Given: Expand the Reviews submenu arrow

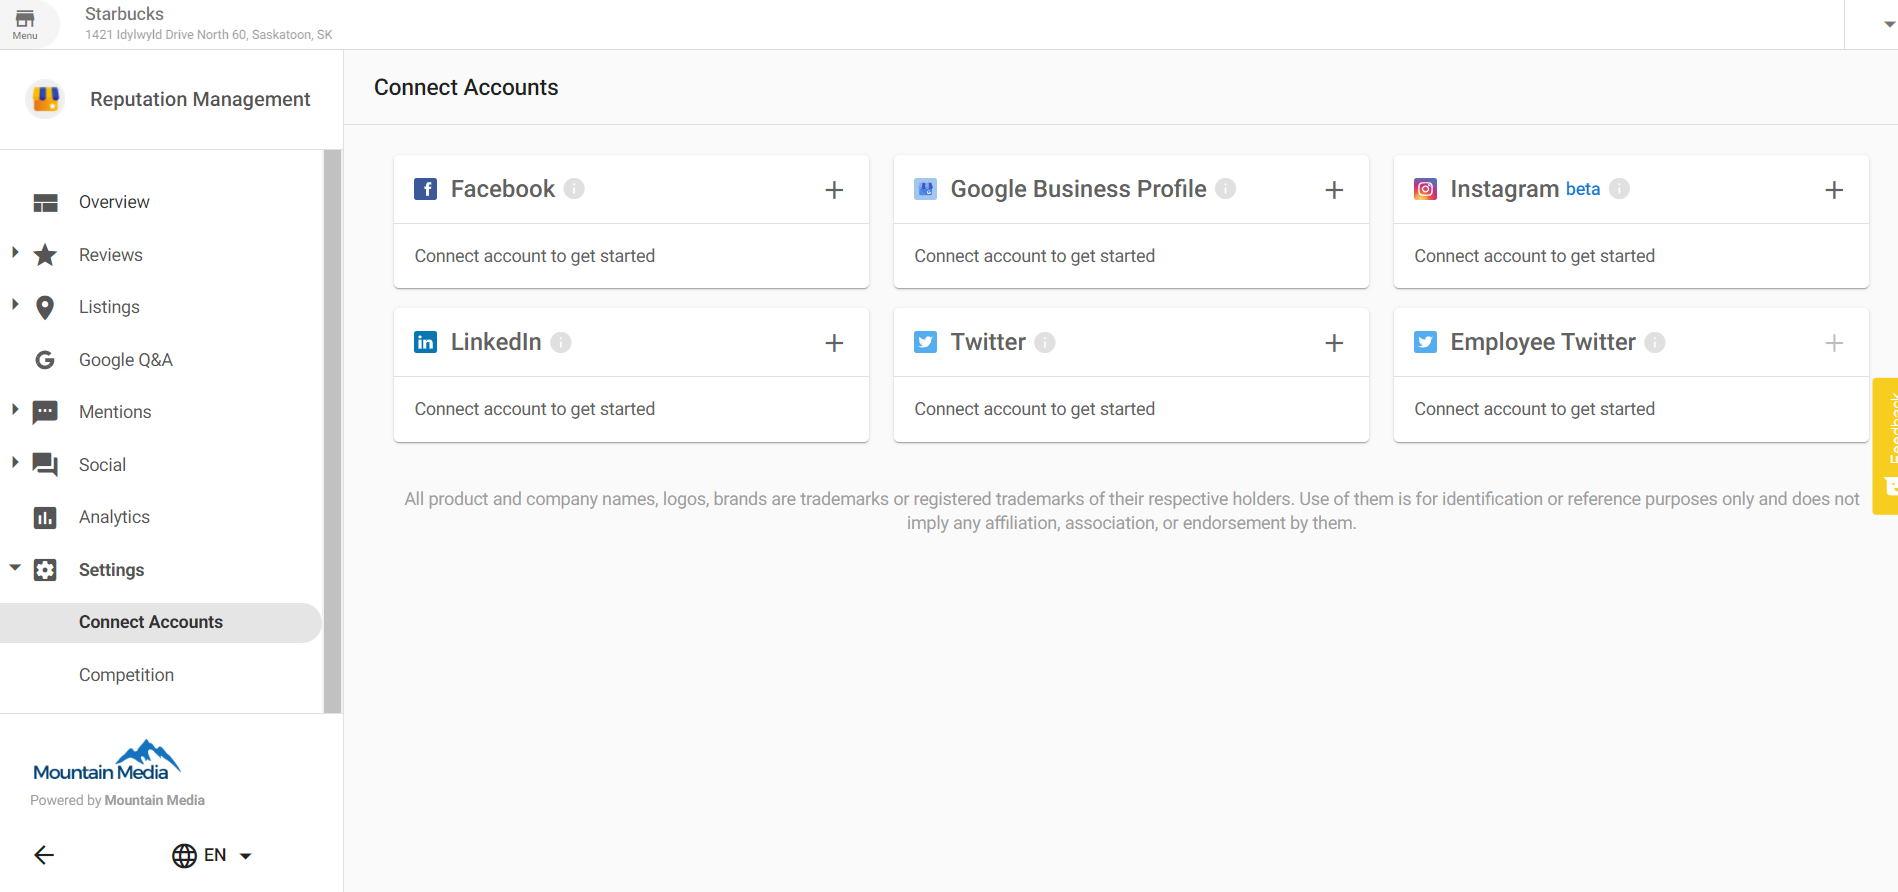Looking at the screenshot, I should [15, 252].
